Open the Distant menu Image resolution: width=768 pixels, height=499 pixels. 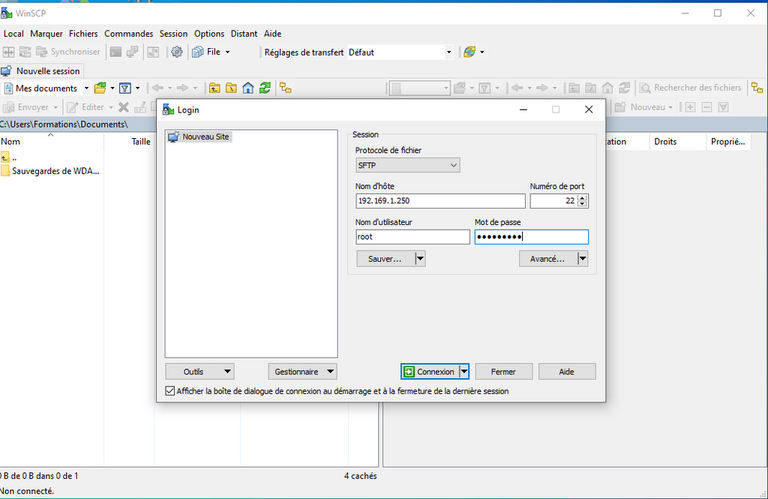(244, 34)
